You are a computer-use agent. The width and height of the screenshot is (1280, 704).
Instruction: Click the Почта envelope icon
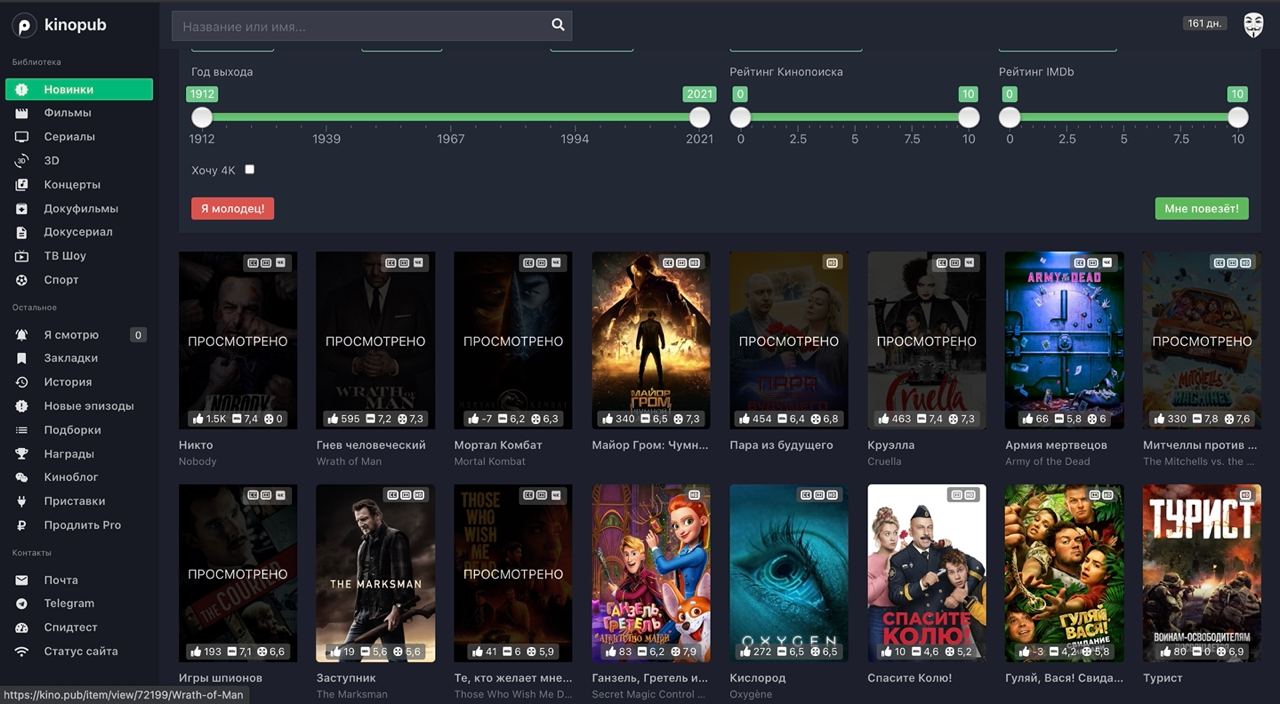pos(21,580)
